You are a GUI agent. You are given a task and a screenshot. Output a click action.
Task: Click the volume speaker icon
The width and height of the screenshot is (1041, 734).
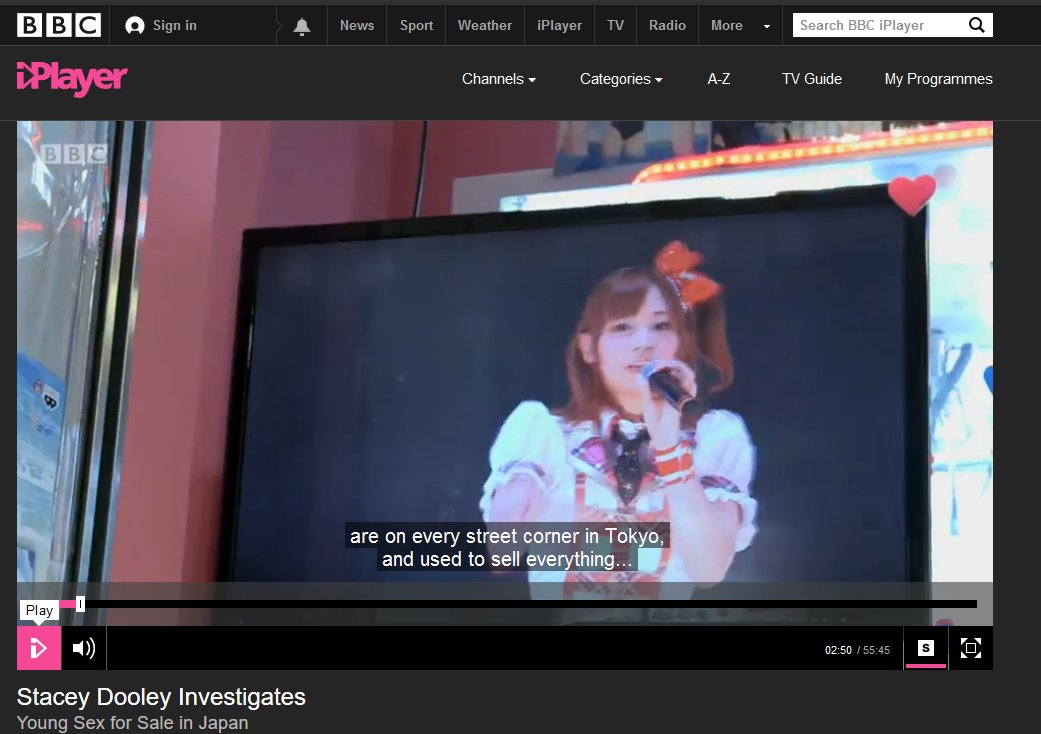click(x=84, y=648)
